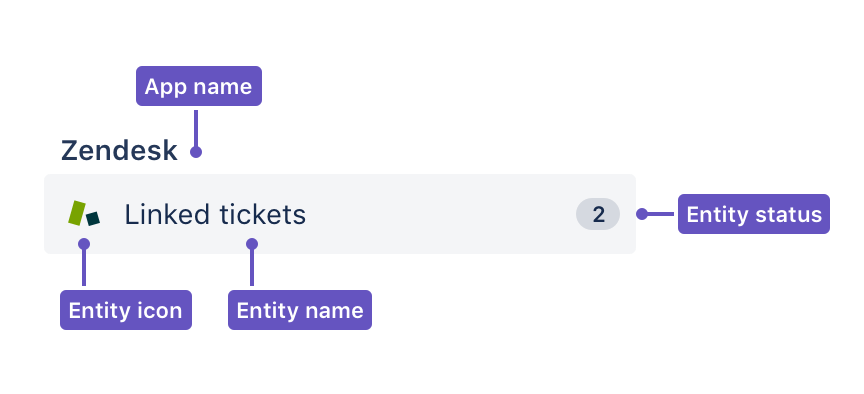Viewport: 864px width, 394px height.
Task: Select the 'Entity name' purple label
Action: pos(300,310)
